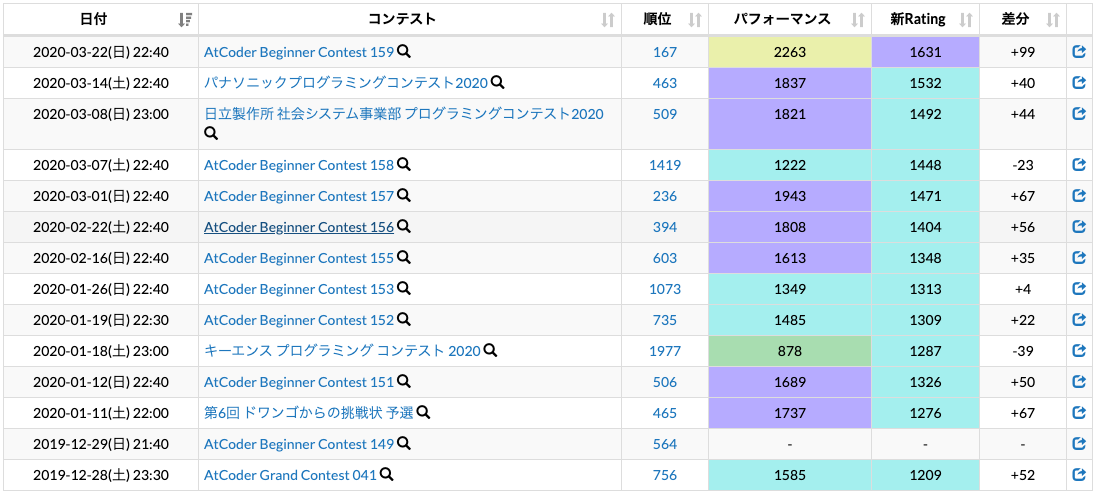Sort table by コンテスト column header
1093x491 pixels.
tap(410, 20)
